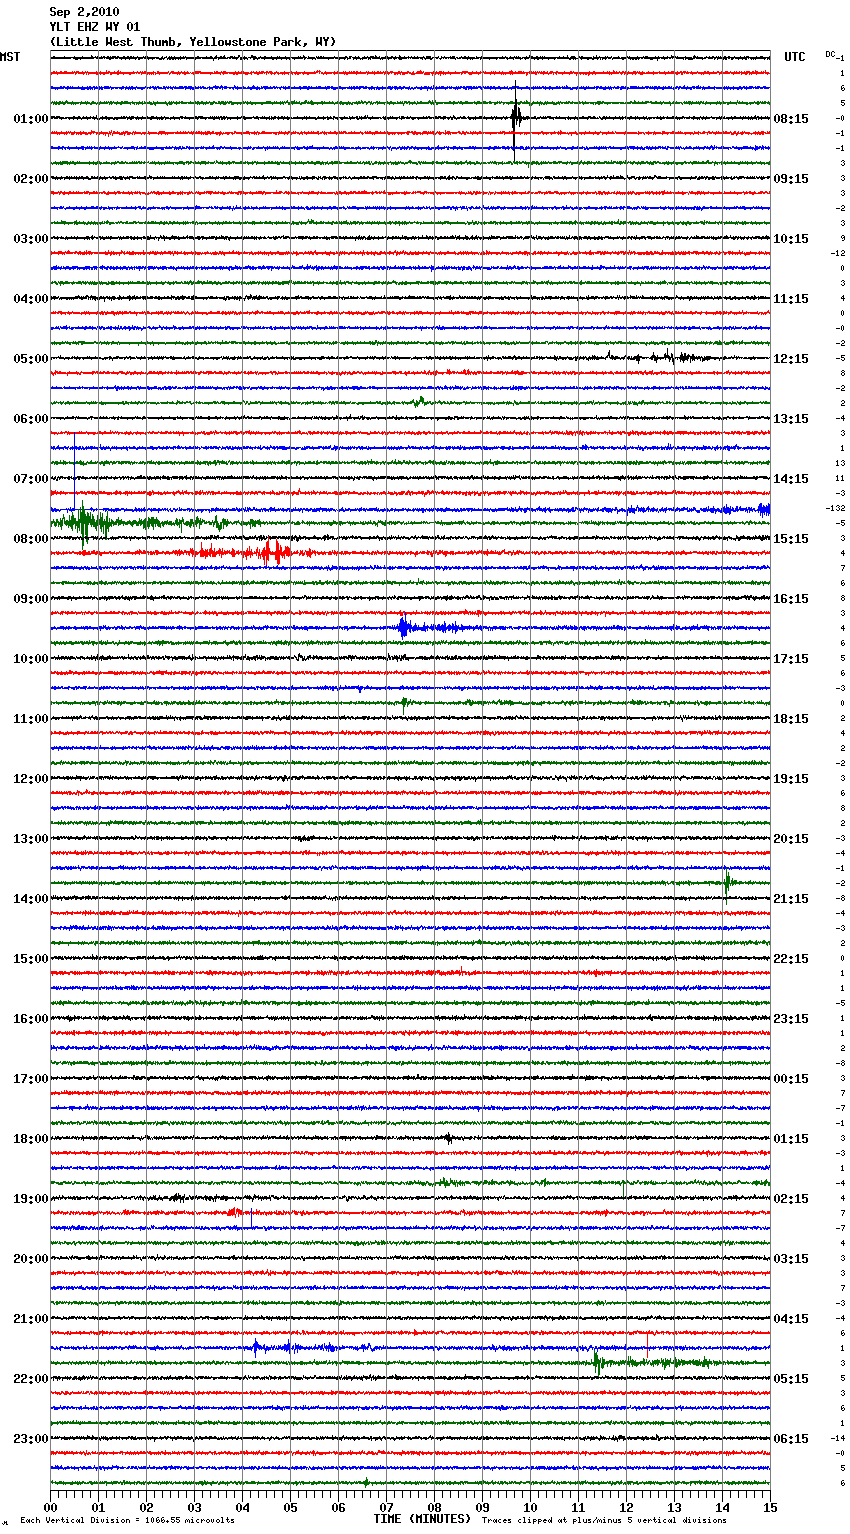Click the "09:15" UTC time label
Image resolution: width=850 pixels, height=1534 pixels.
[791, 179]
